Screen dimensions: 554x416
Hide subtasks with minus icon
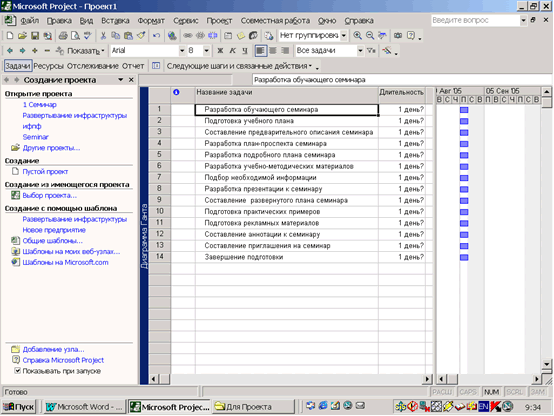click(47, 51)
